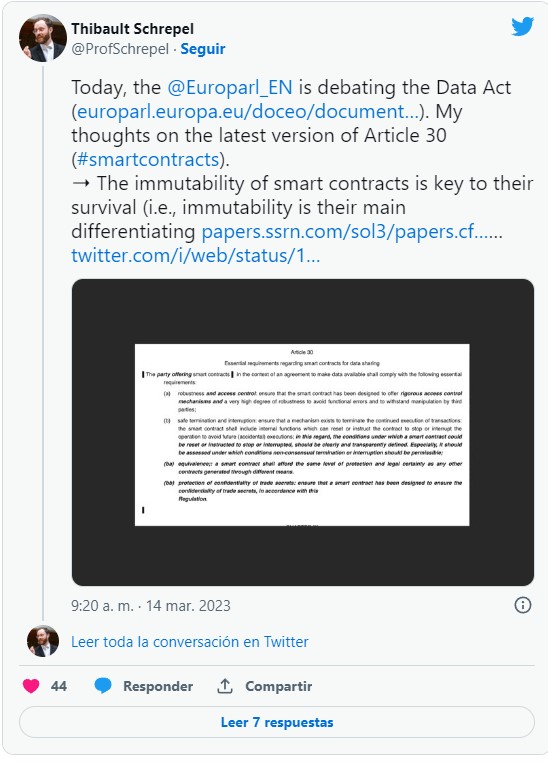548x767 pixels.
Task: Click the small avatar beside conversation link
Action: [x=43, y=641]
